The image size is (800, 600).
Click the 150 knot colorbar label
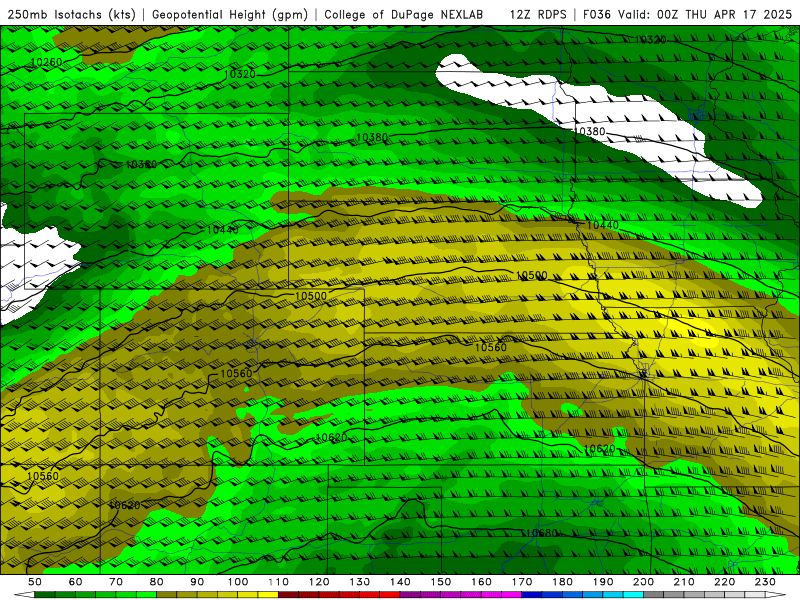(441, 582)
